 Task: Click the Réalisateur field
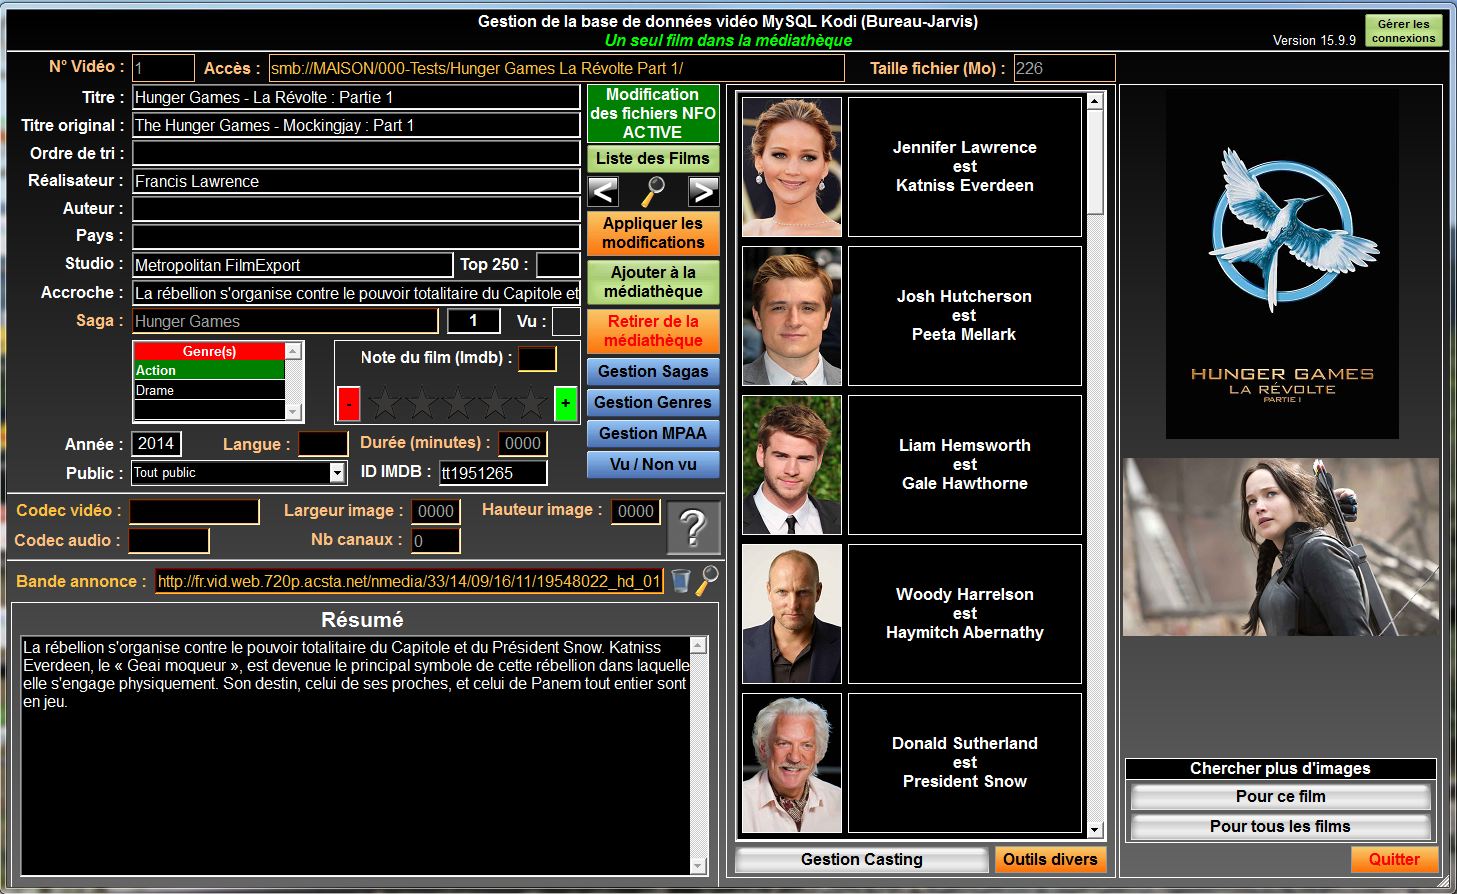pyautogui.click(x=356, y=181)
